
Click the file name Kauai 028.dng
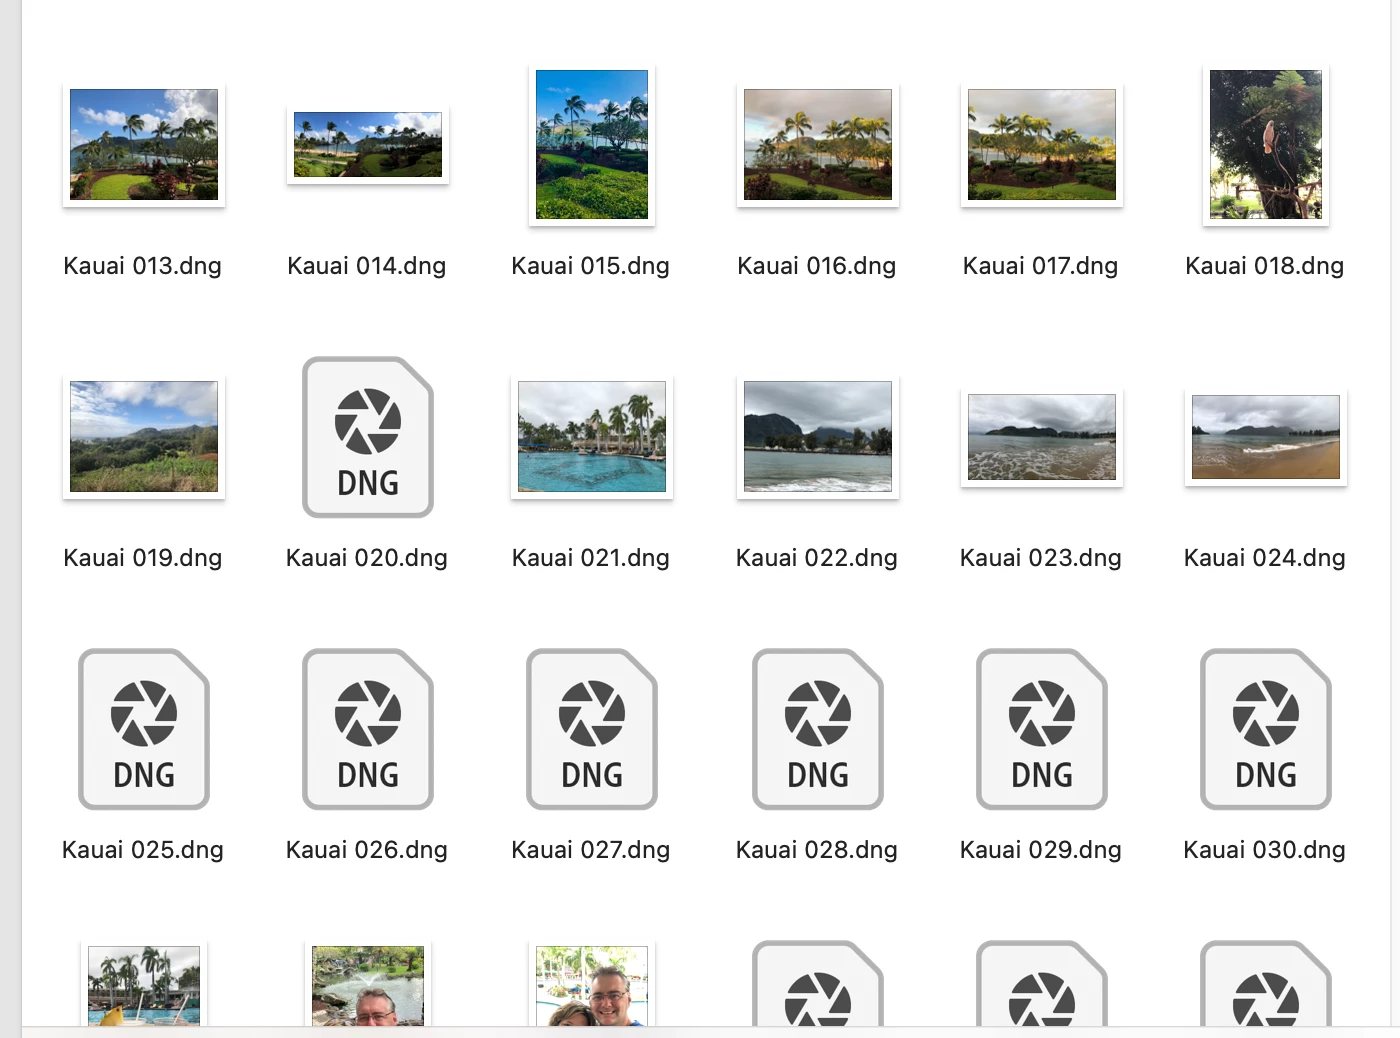[817, 850]
